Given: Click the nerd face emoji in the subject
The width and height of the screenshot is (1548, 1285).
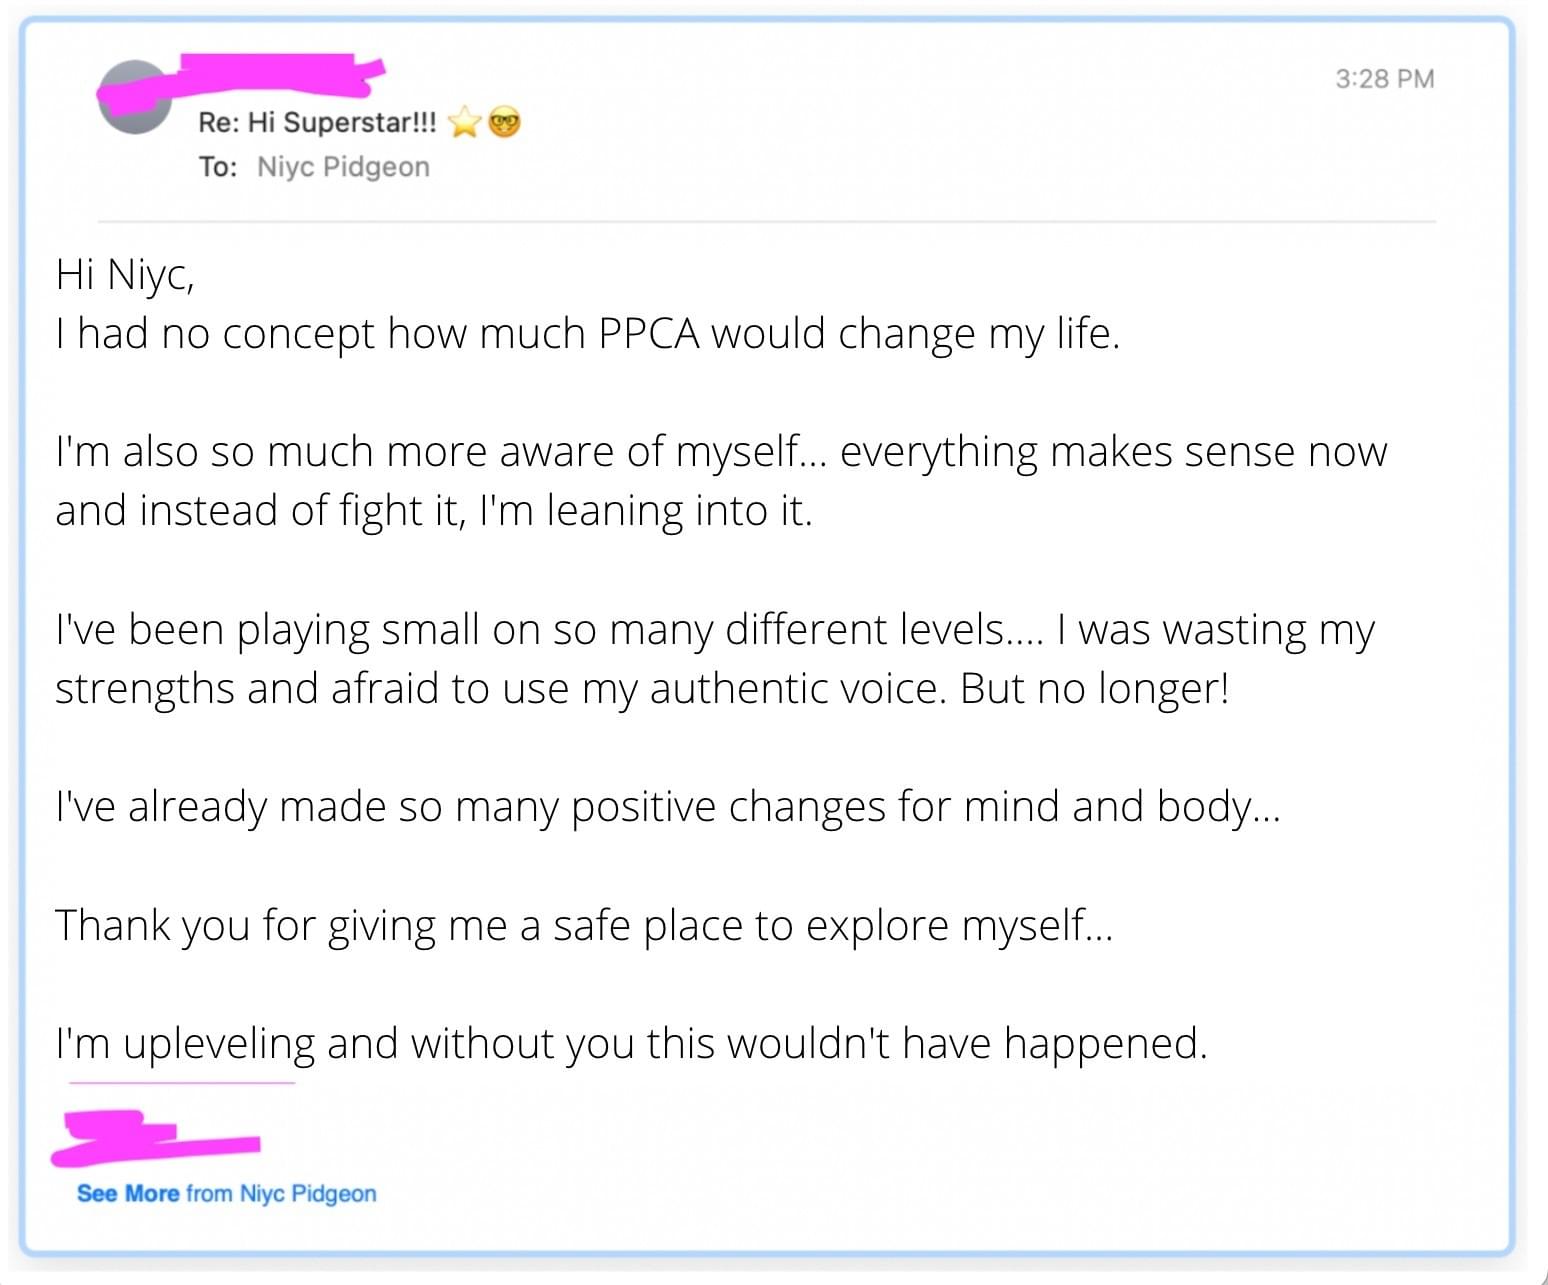Looking at the screenshot, I should [x=504, y=123].
